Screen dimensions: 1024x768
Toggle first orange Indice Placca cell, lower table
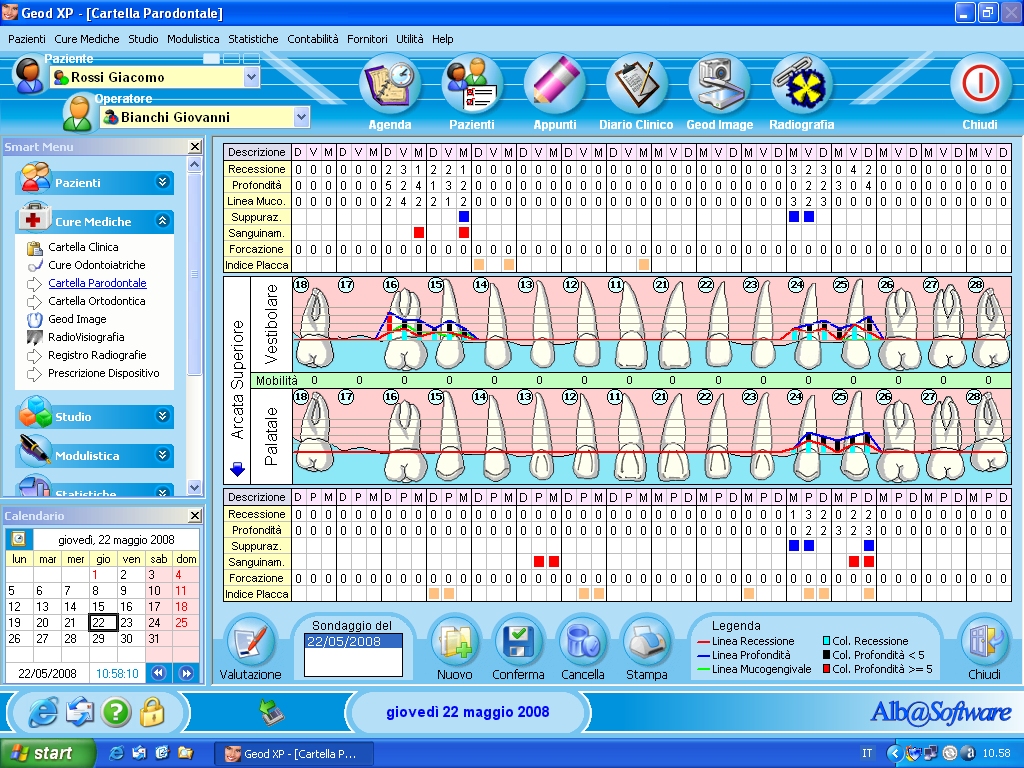coord(434,594)
